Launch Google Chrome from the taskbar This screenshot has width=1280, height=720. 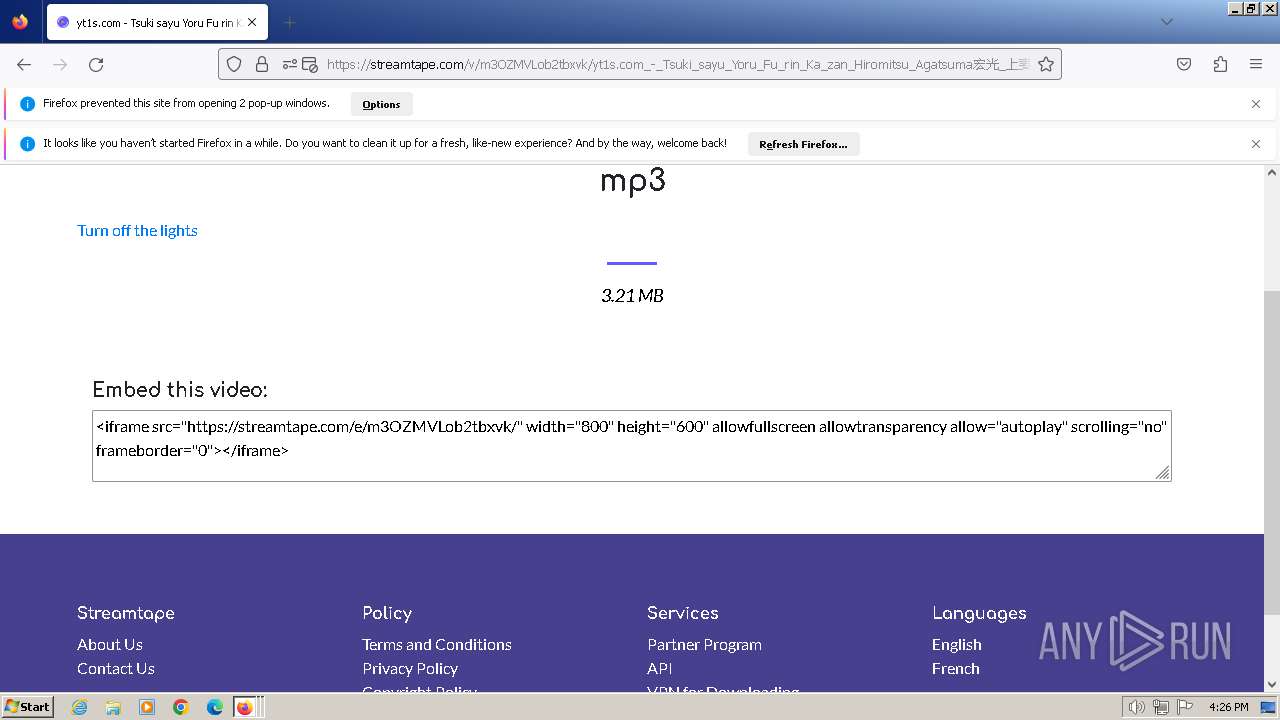point(181,707)
